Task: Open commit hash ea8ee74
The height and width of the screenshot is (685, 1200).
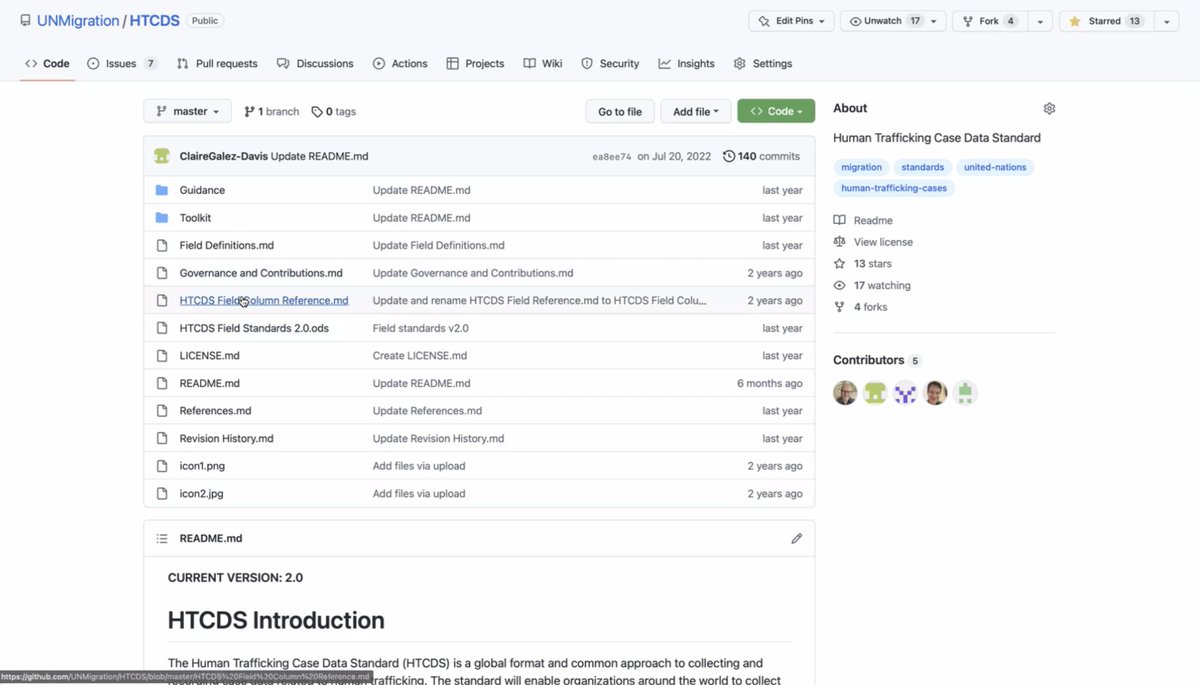Action: click(612, 157)
